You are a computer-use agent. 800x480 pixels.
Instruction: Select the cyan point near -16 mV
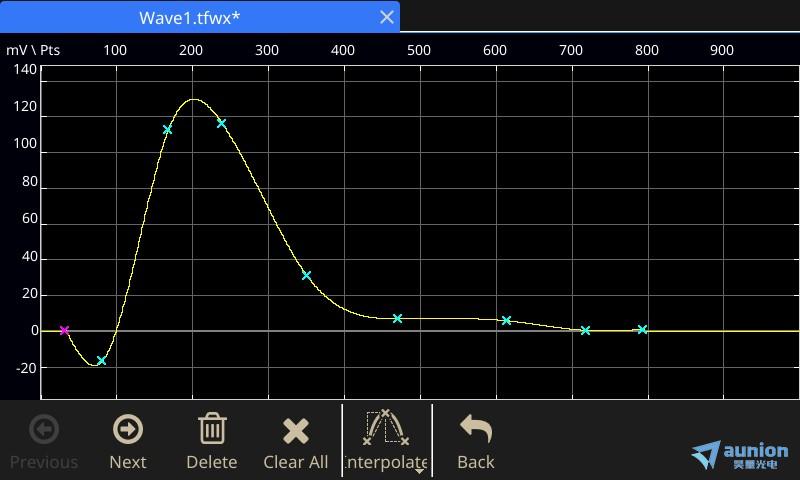[101, 361]
